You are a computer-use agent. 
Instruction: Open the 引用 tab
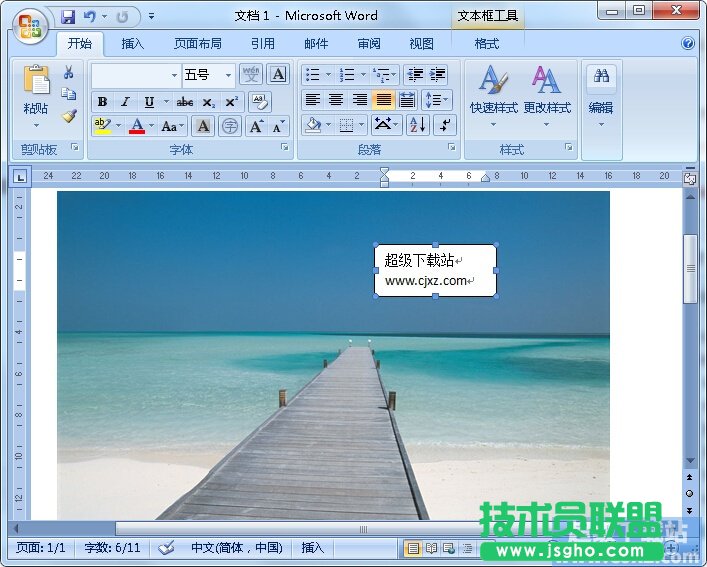(263, 44)
